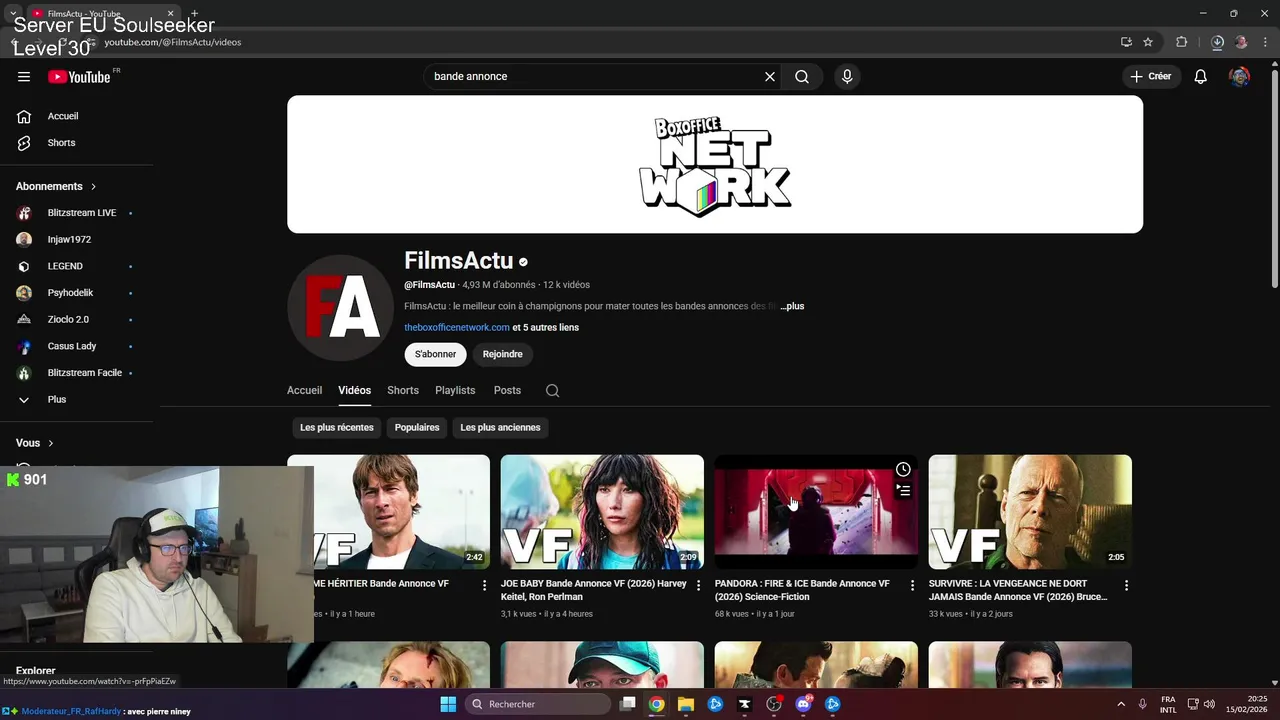
Task: Open the et 5 autres liens link
Action: pos(546,328)
